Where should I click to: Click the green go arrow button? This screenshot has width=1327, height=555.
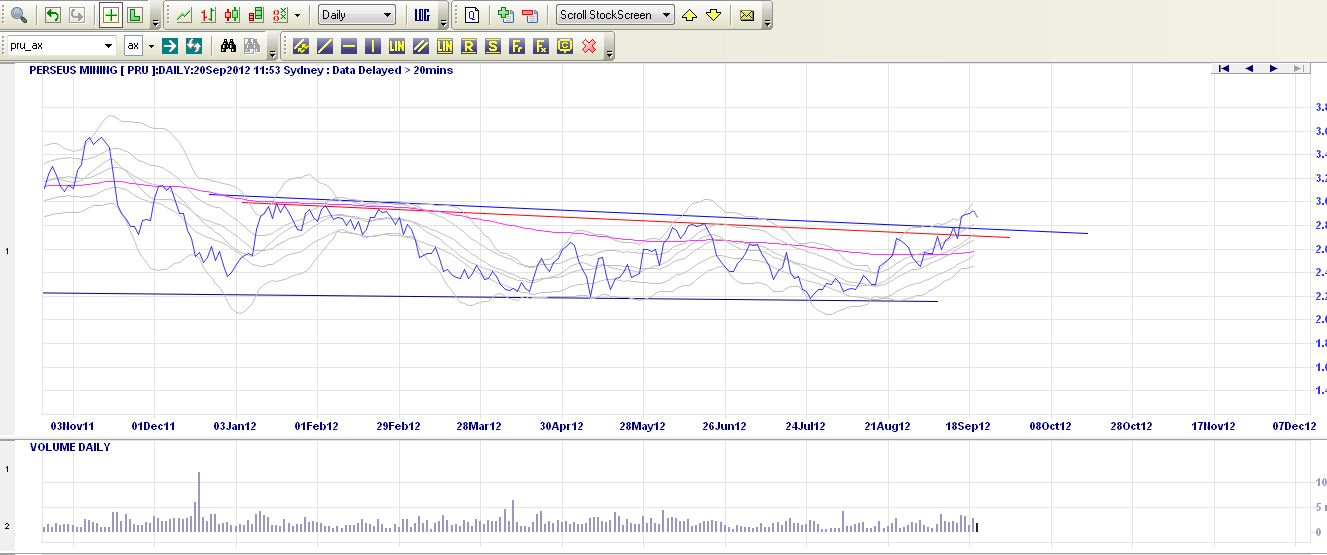(x=171, y=45)
